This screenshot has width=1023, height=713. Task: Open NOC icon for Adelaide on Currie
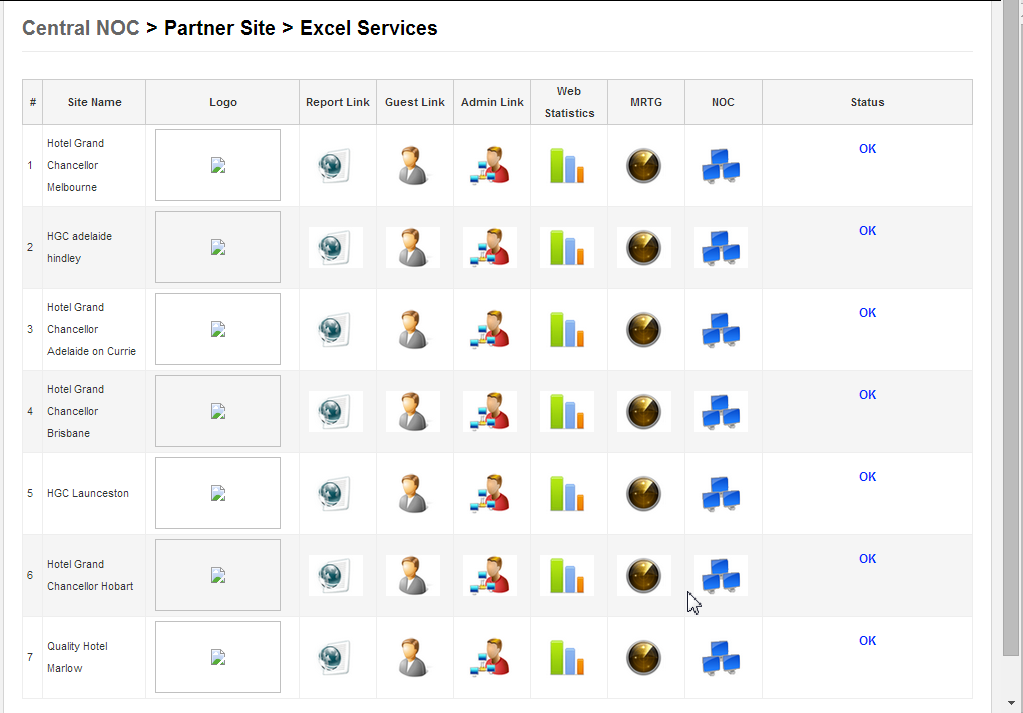(721, 329)
